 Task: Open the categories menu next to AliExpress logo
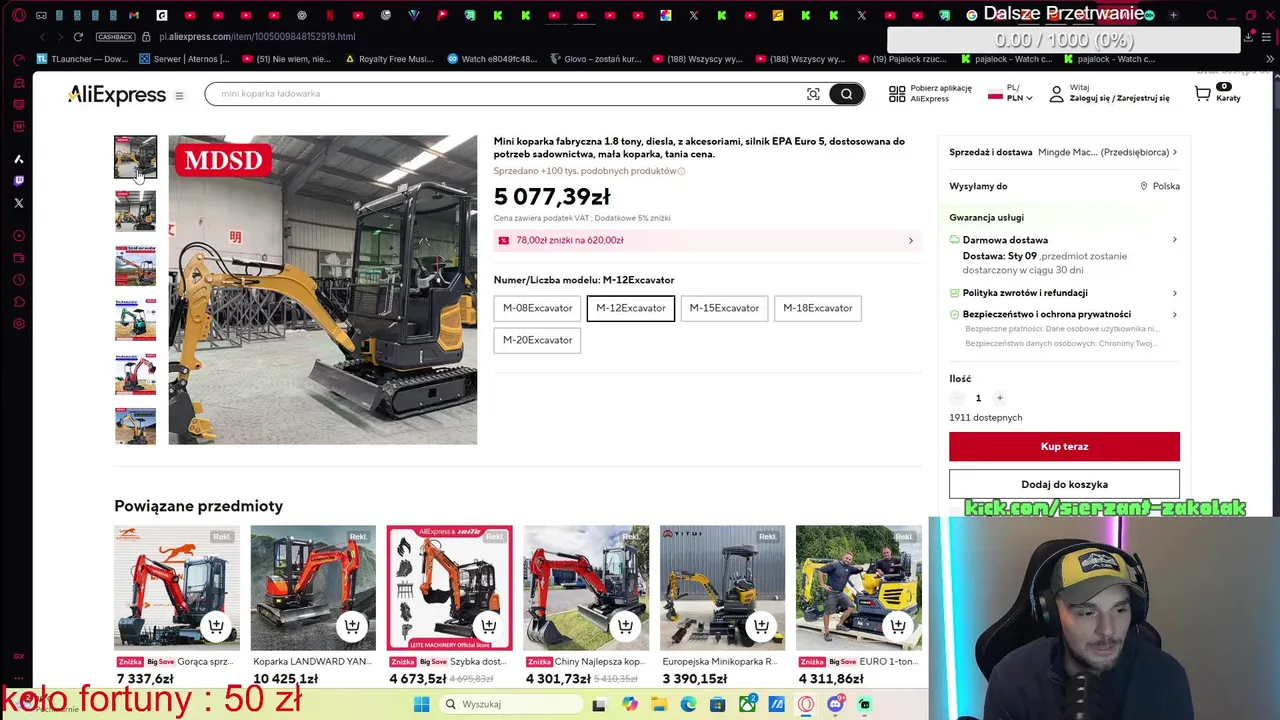pos(179,96)
